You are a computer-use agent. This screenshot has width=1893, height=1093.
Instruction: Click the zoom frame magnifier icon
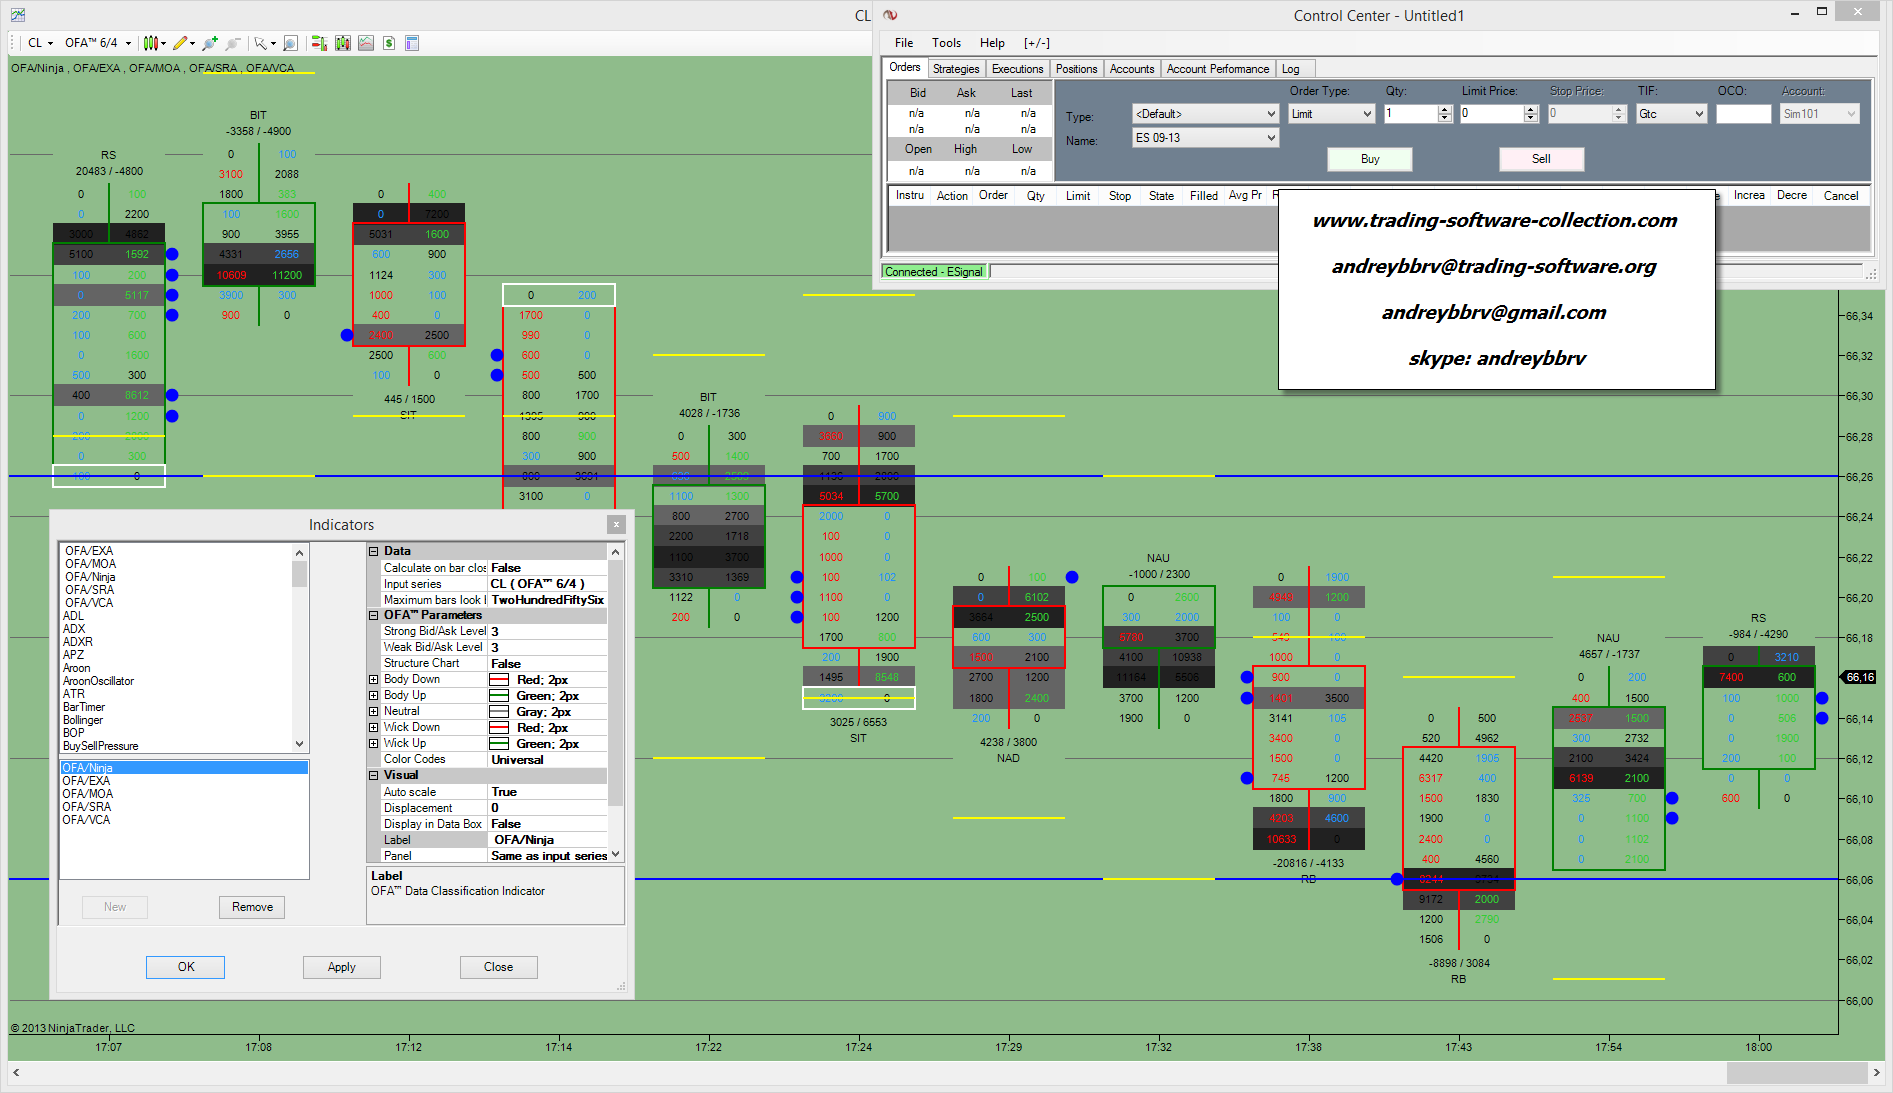pos(290,43)
